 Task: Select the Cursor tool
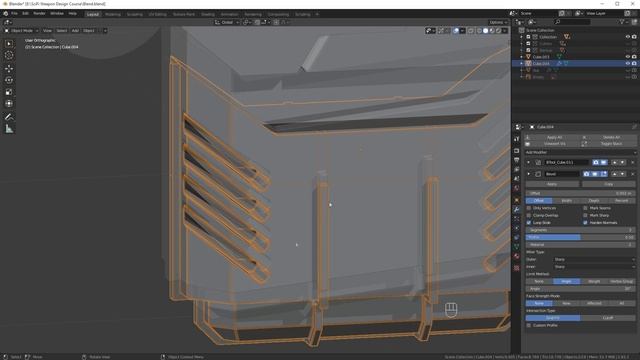(x=9, y=56)
